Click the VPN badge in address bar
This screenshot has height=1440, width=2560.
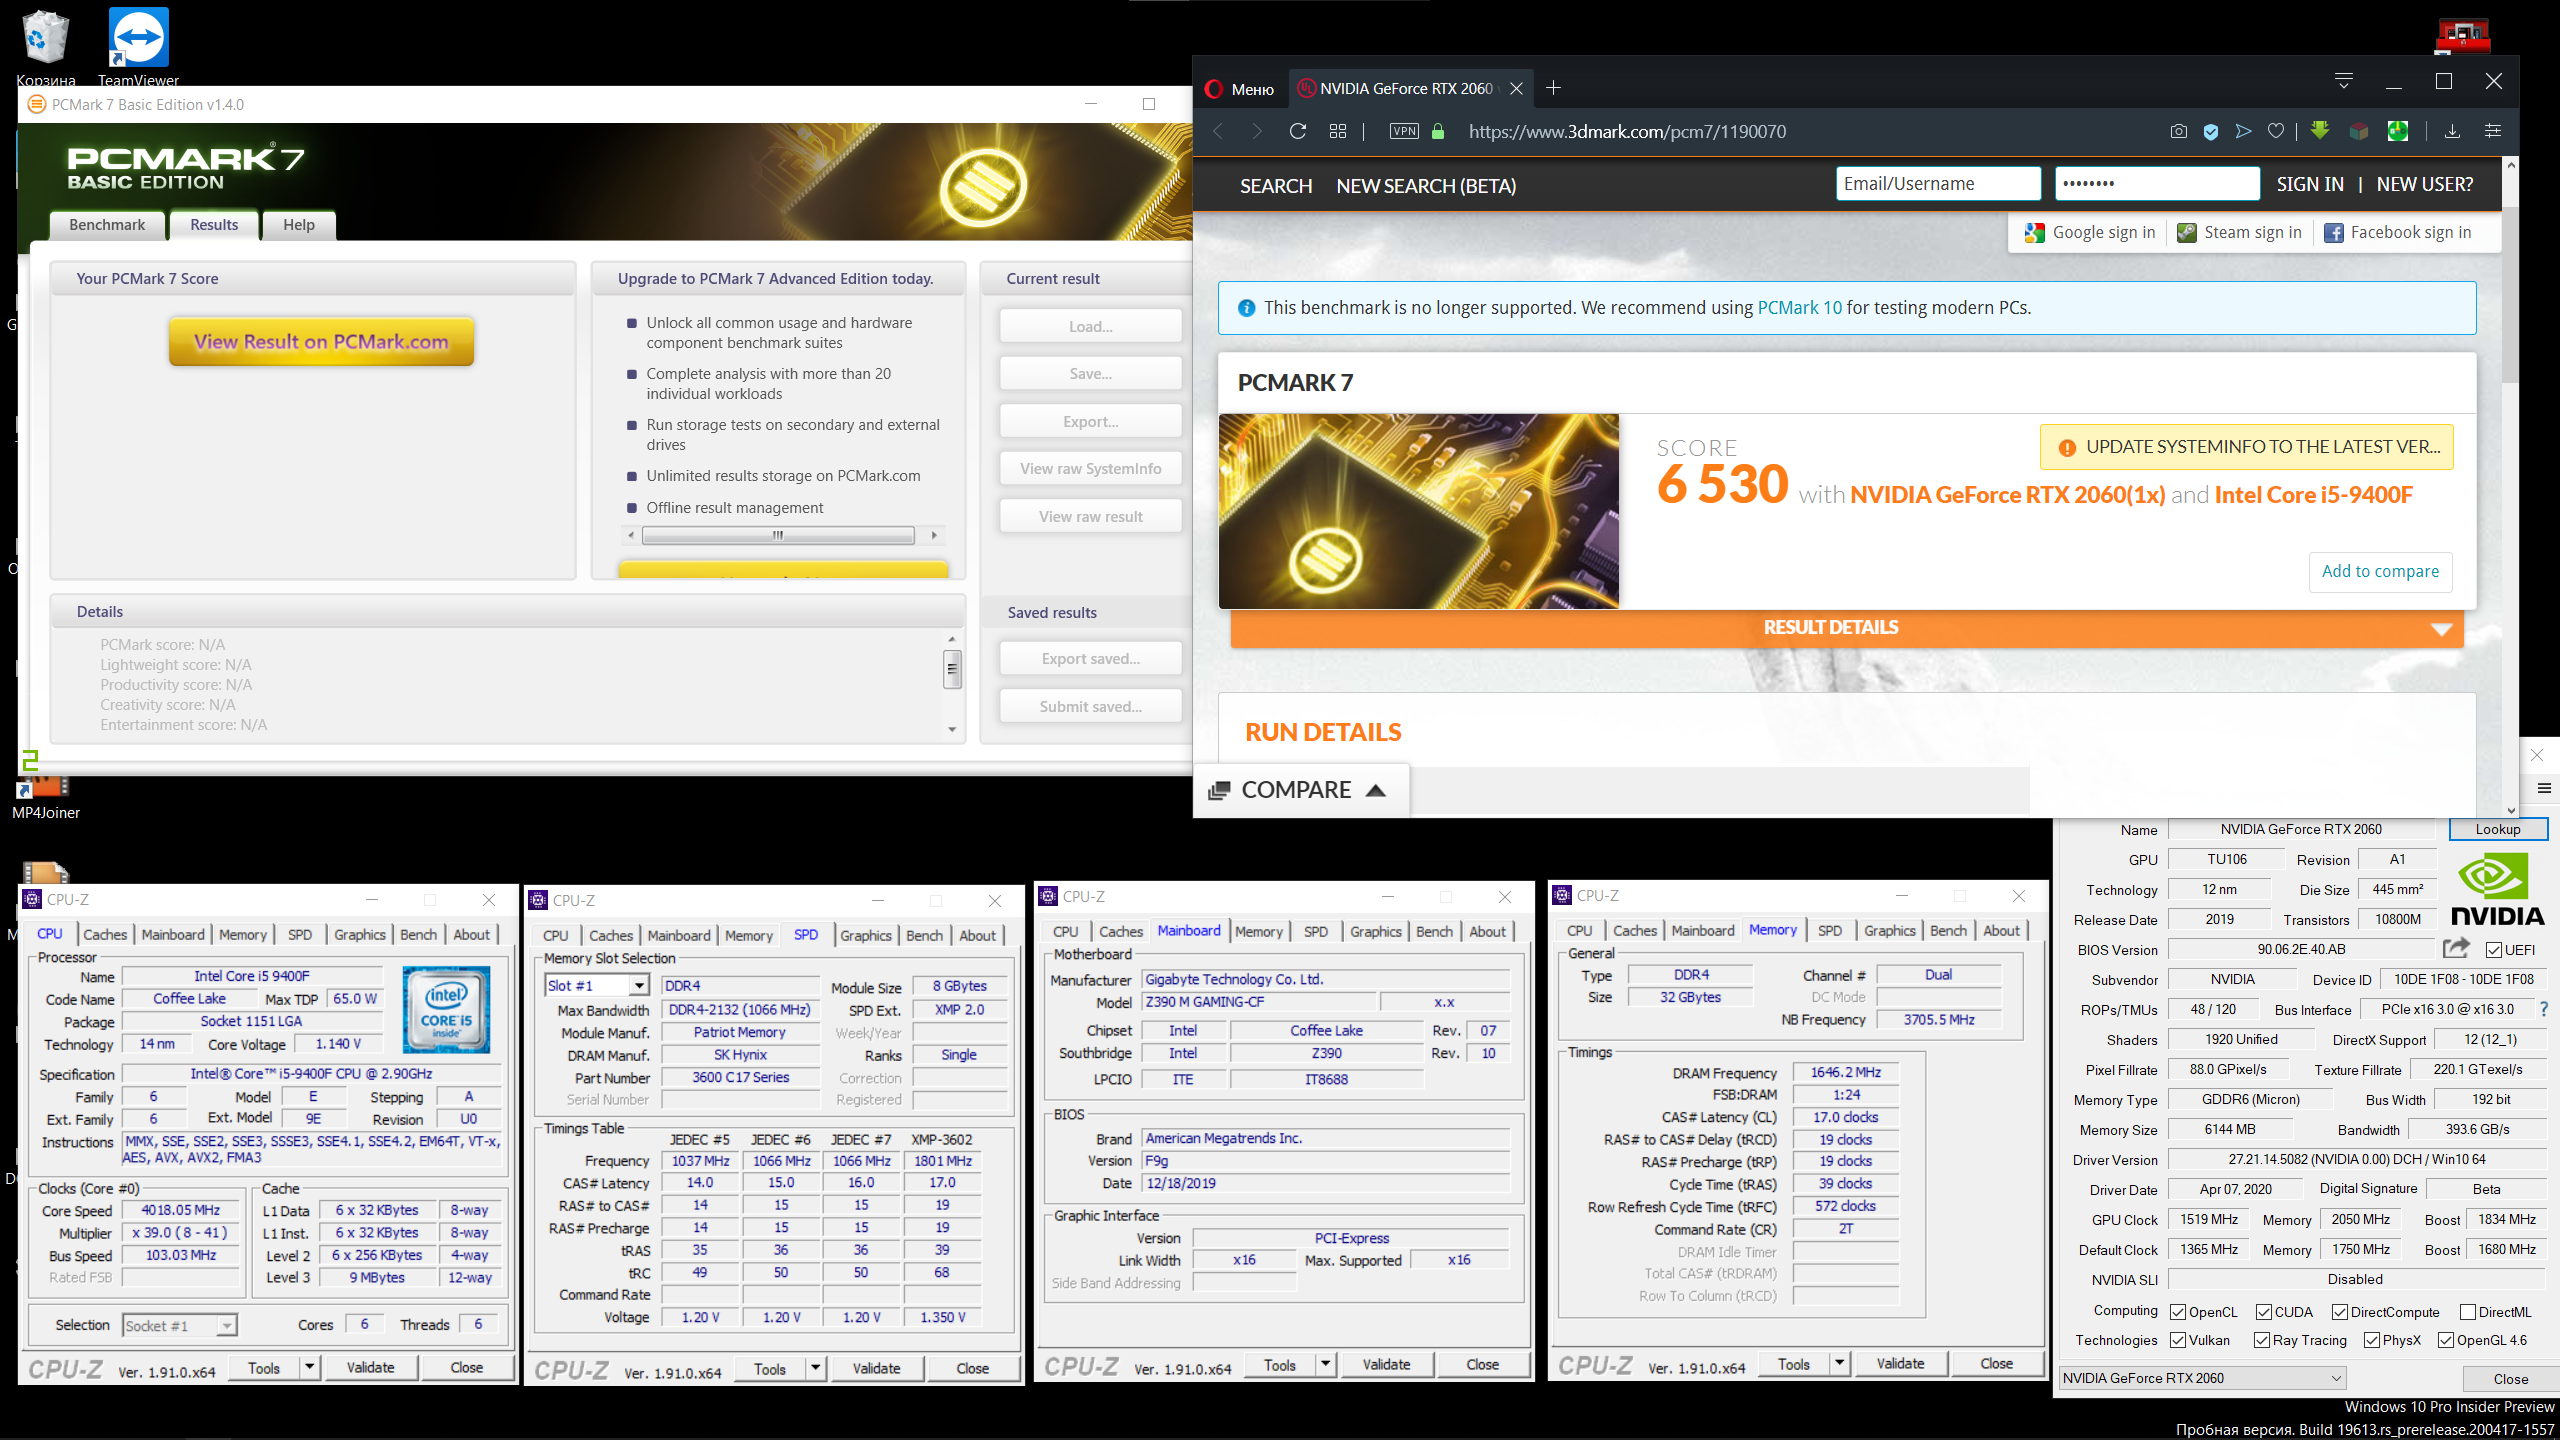pos(1404,131)
